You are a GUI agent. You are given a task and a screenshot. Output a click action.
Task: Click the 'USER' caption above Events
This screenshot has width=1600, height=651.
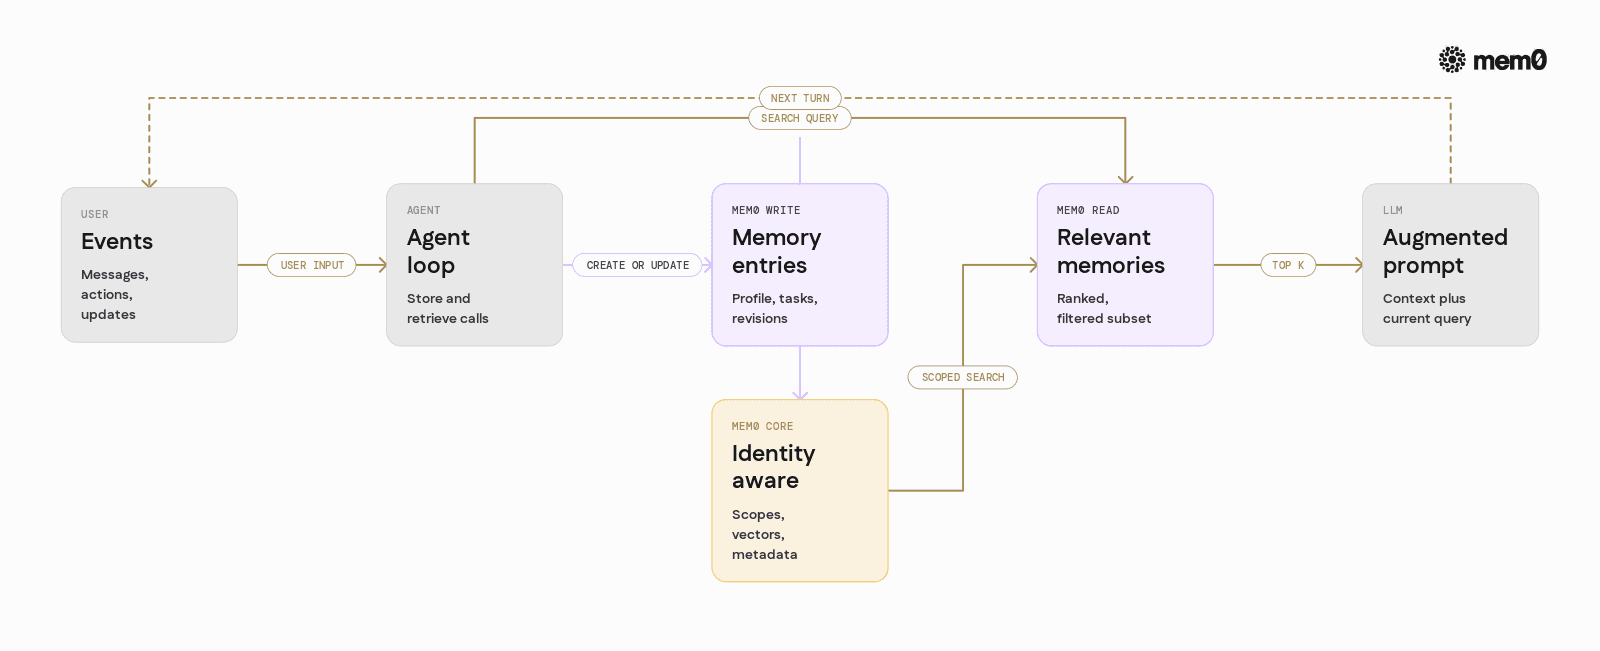click(95, 214)
